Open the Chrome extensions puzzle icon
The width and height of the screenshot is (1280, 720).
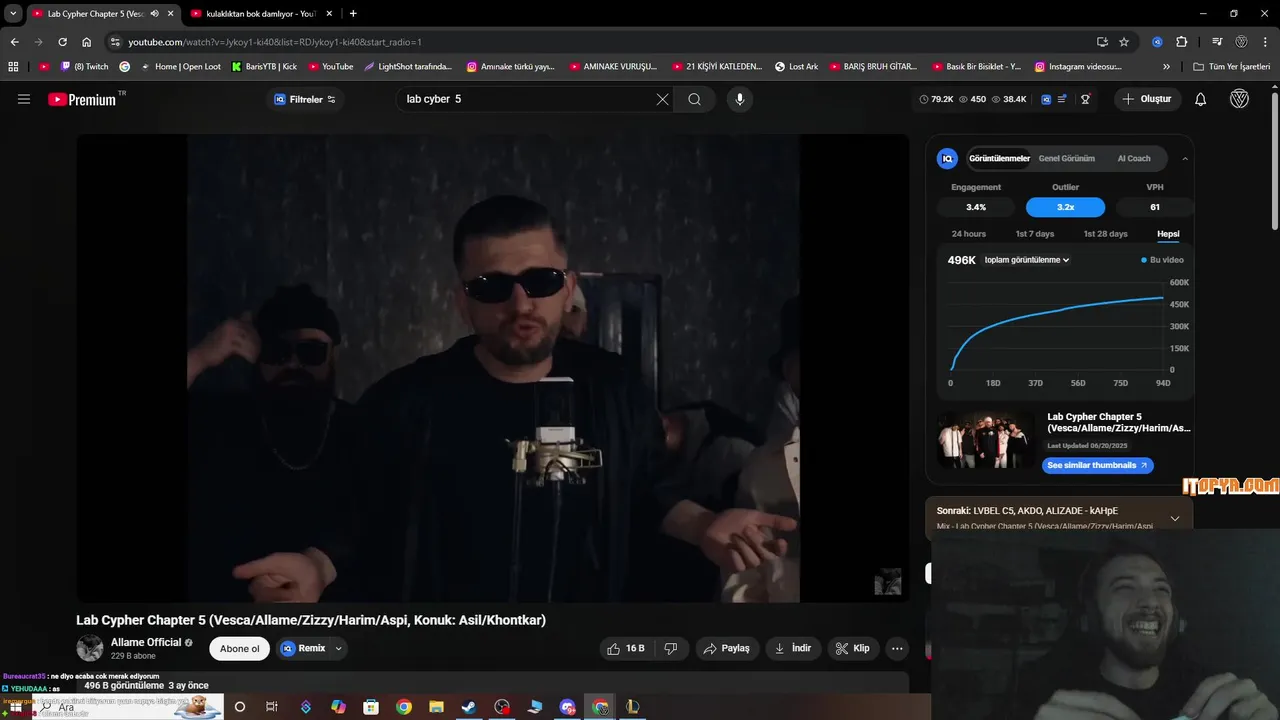coord(1181,42)
